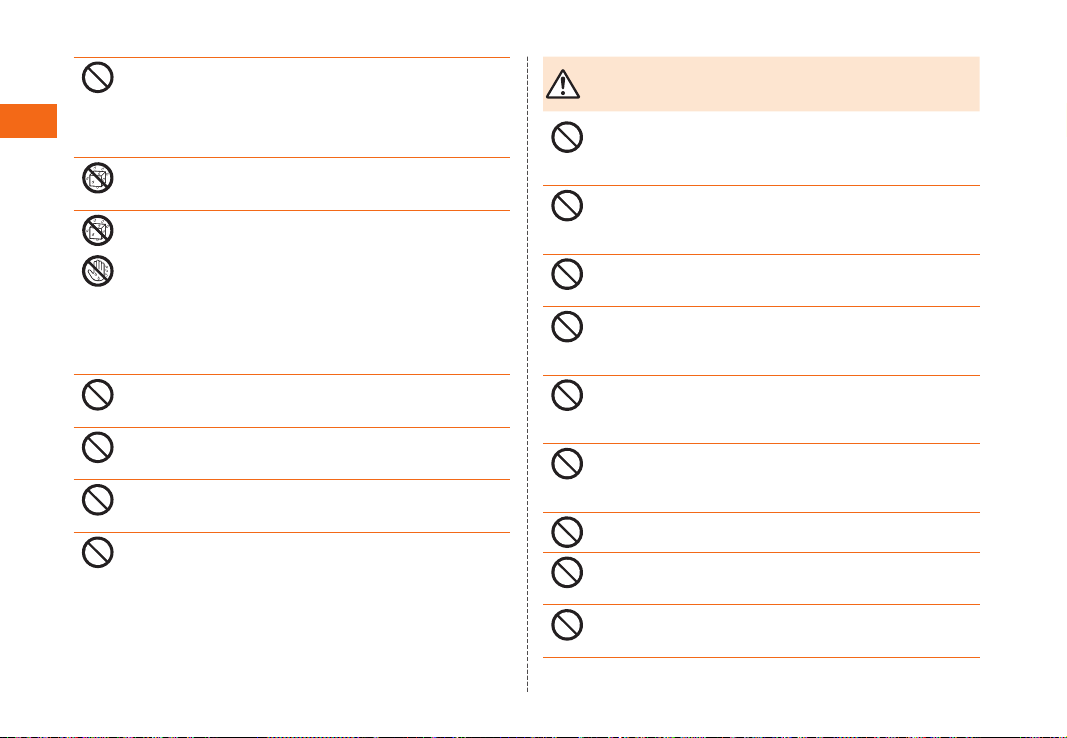
Task: Click the second prohibition icon under the warning banner
Action: pos(567,206)
